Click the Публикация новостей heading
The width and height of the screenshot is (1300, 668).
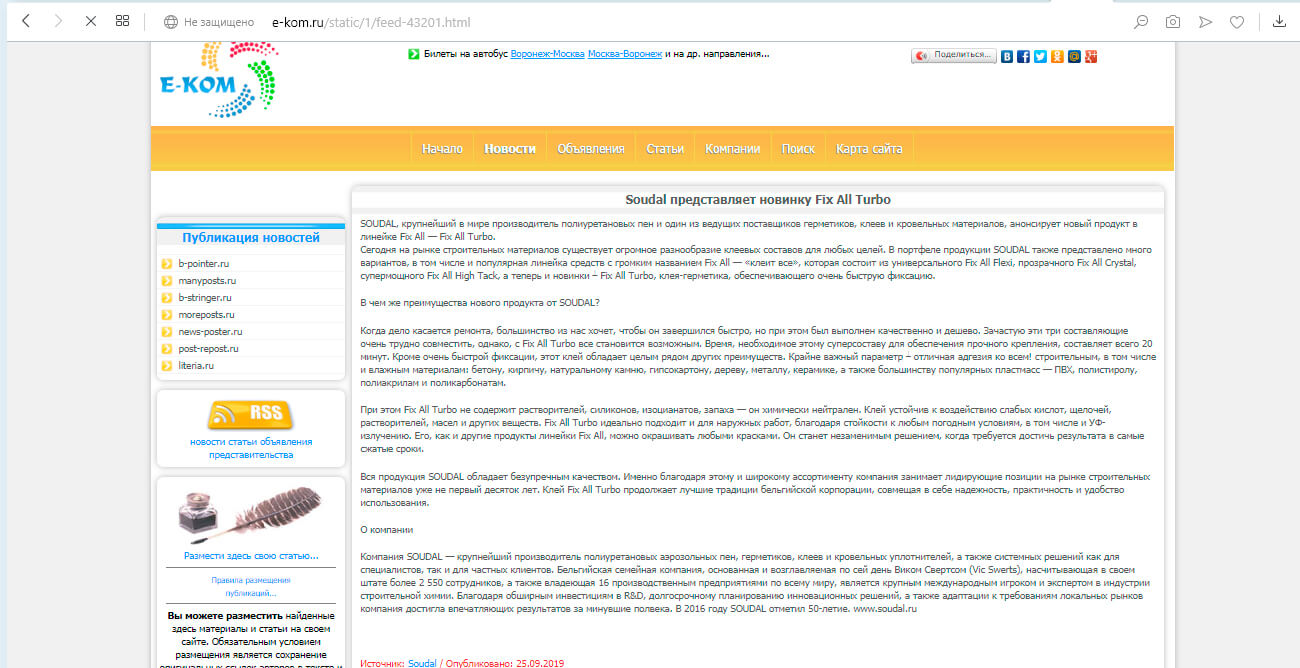click(x=251, y=238)
